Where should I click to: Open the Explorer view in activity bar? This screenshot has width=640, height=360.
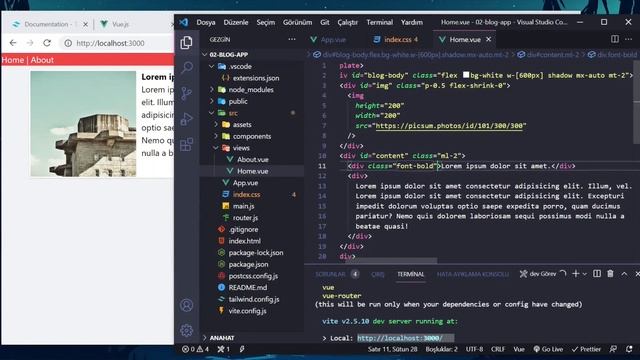tap(187, 42)
